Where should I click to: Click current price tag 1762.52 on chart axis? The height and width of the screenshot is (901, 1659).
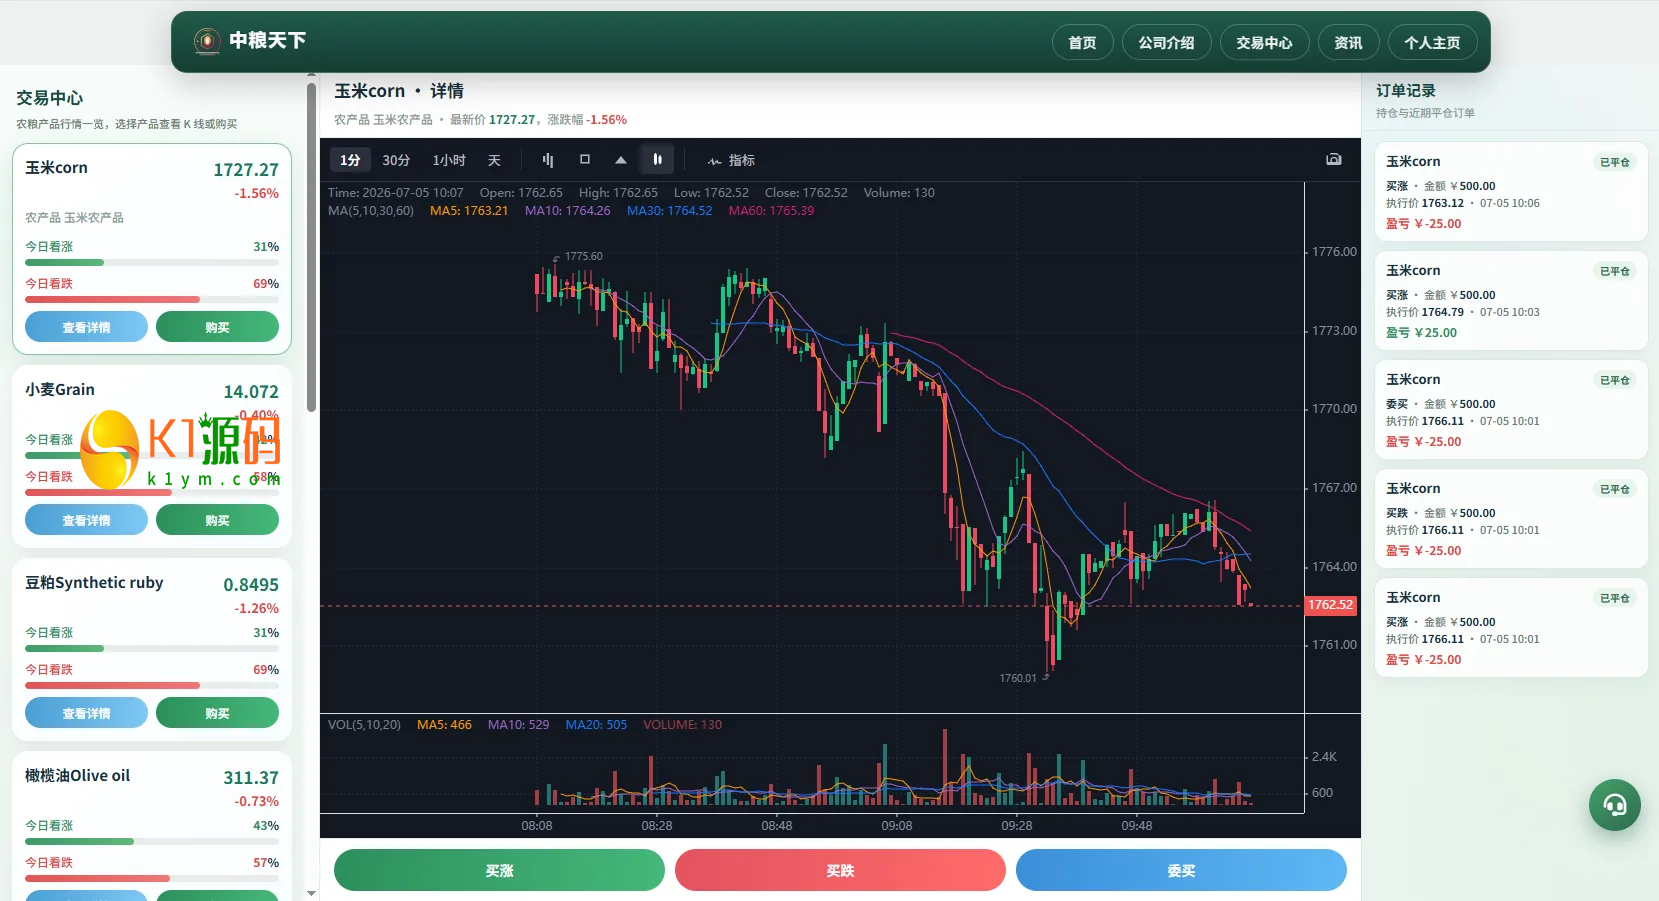pyautogui.click(x=1331, y=605)
